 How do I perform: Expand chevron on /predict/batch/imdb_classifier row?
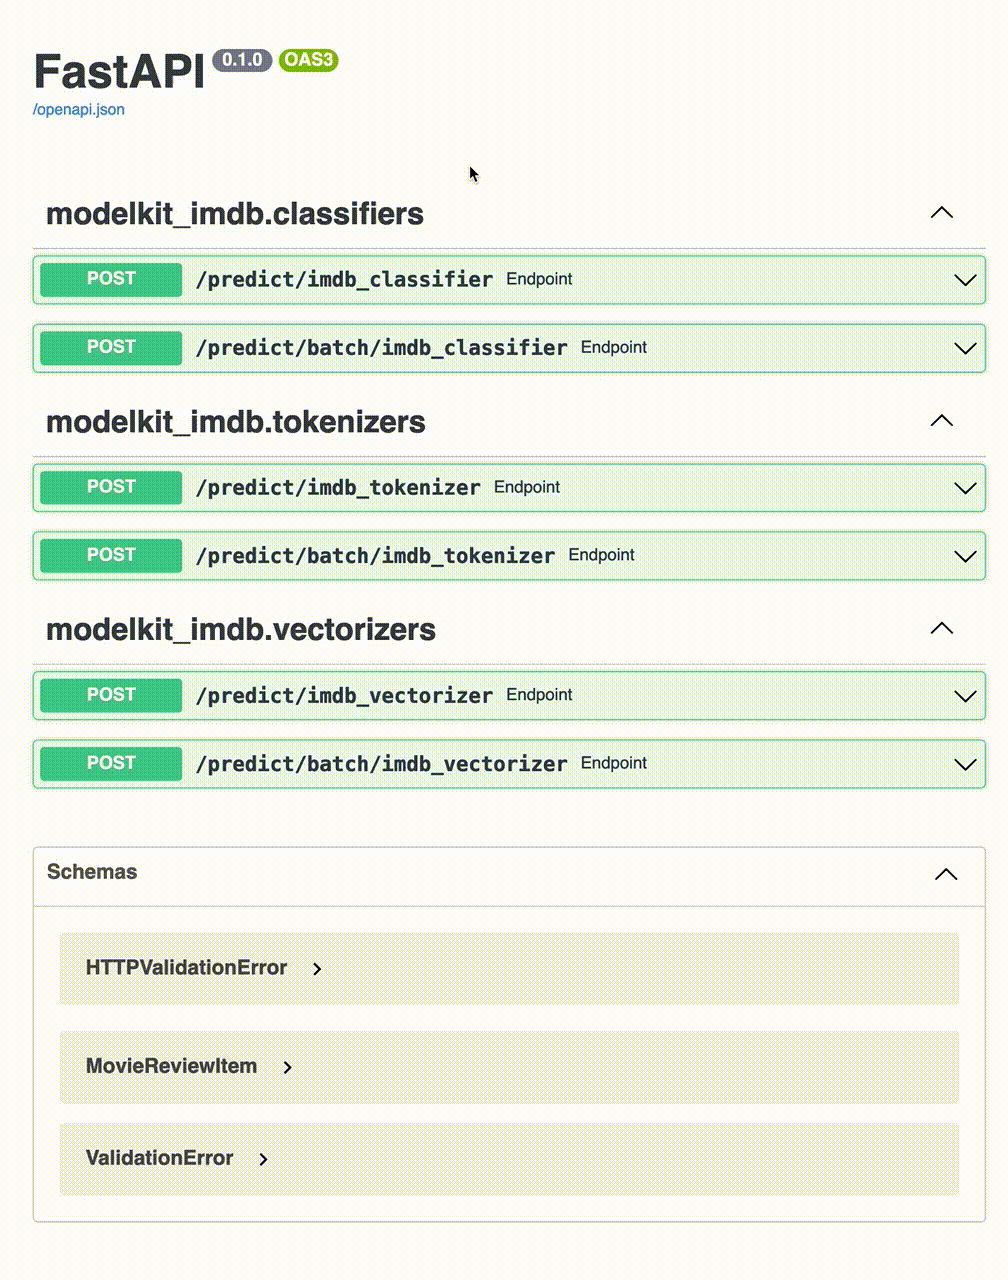pos(965,348)
